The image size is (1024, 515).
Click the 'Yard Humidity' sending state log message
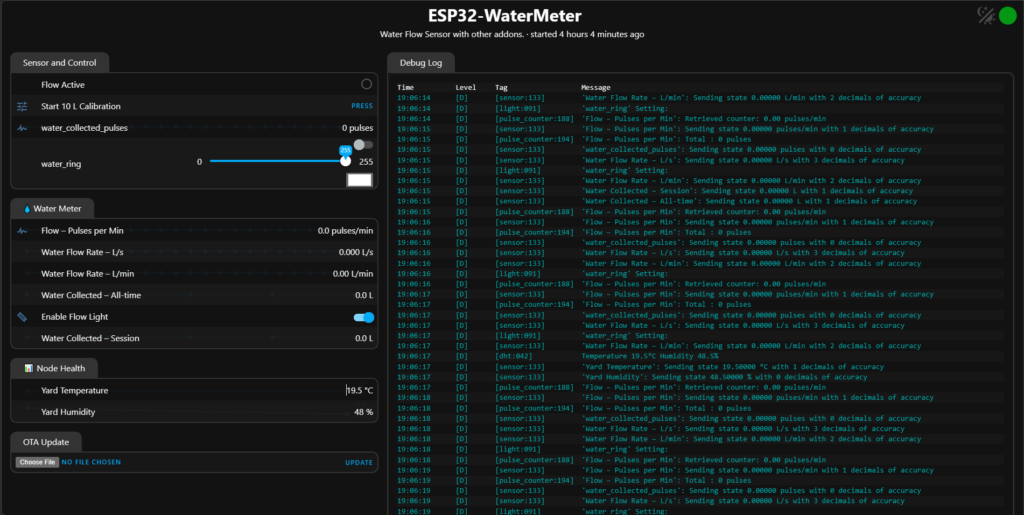pyautogui.click(x=724, y=377)
